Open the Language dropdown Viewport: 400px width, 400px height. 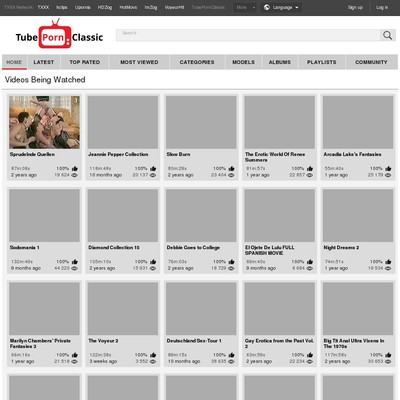281,7
